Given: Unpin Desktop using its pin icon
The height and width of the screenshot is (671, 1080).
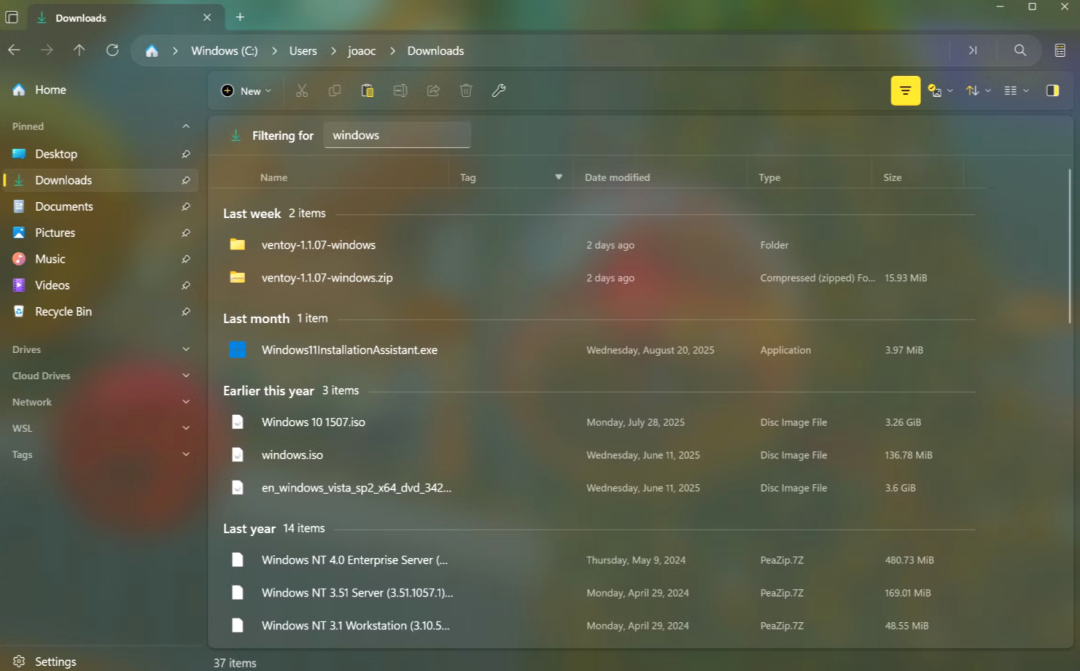Looking at the screenshot, I should click(185, 154).
